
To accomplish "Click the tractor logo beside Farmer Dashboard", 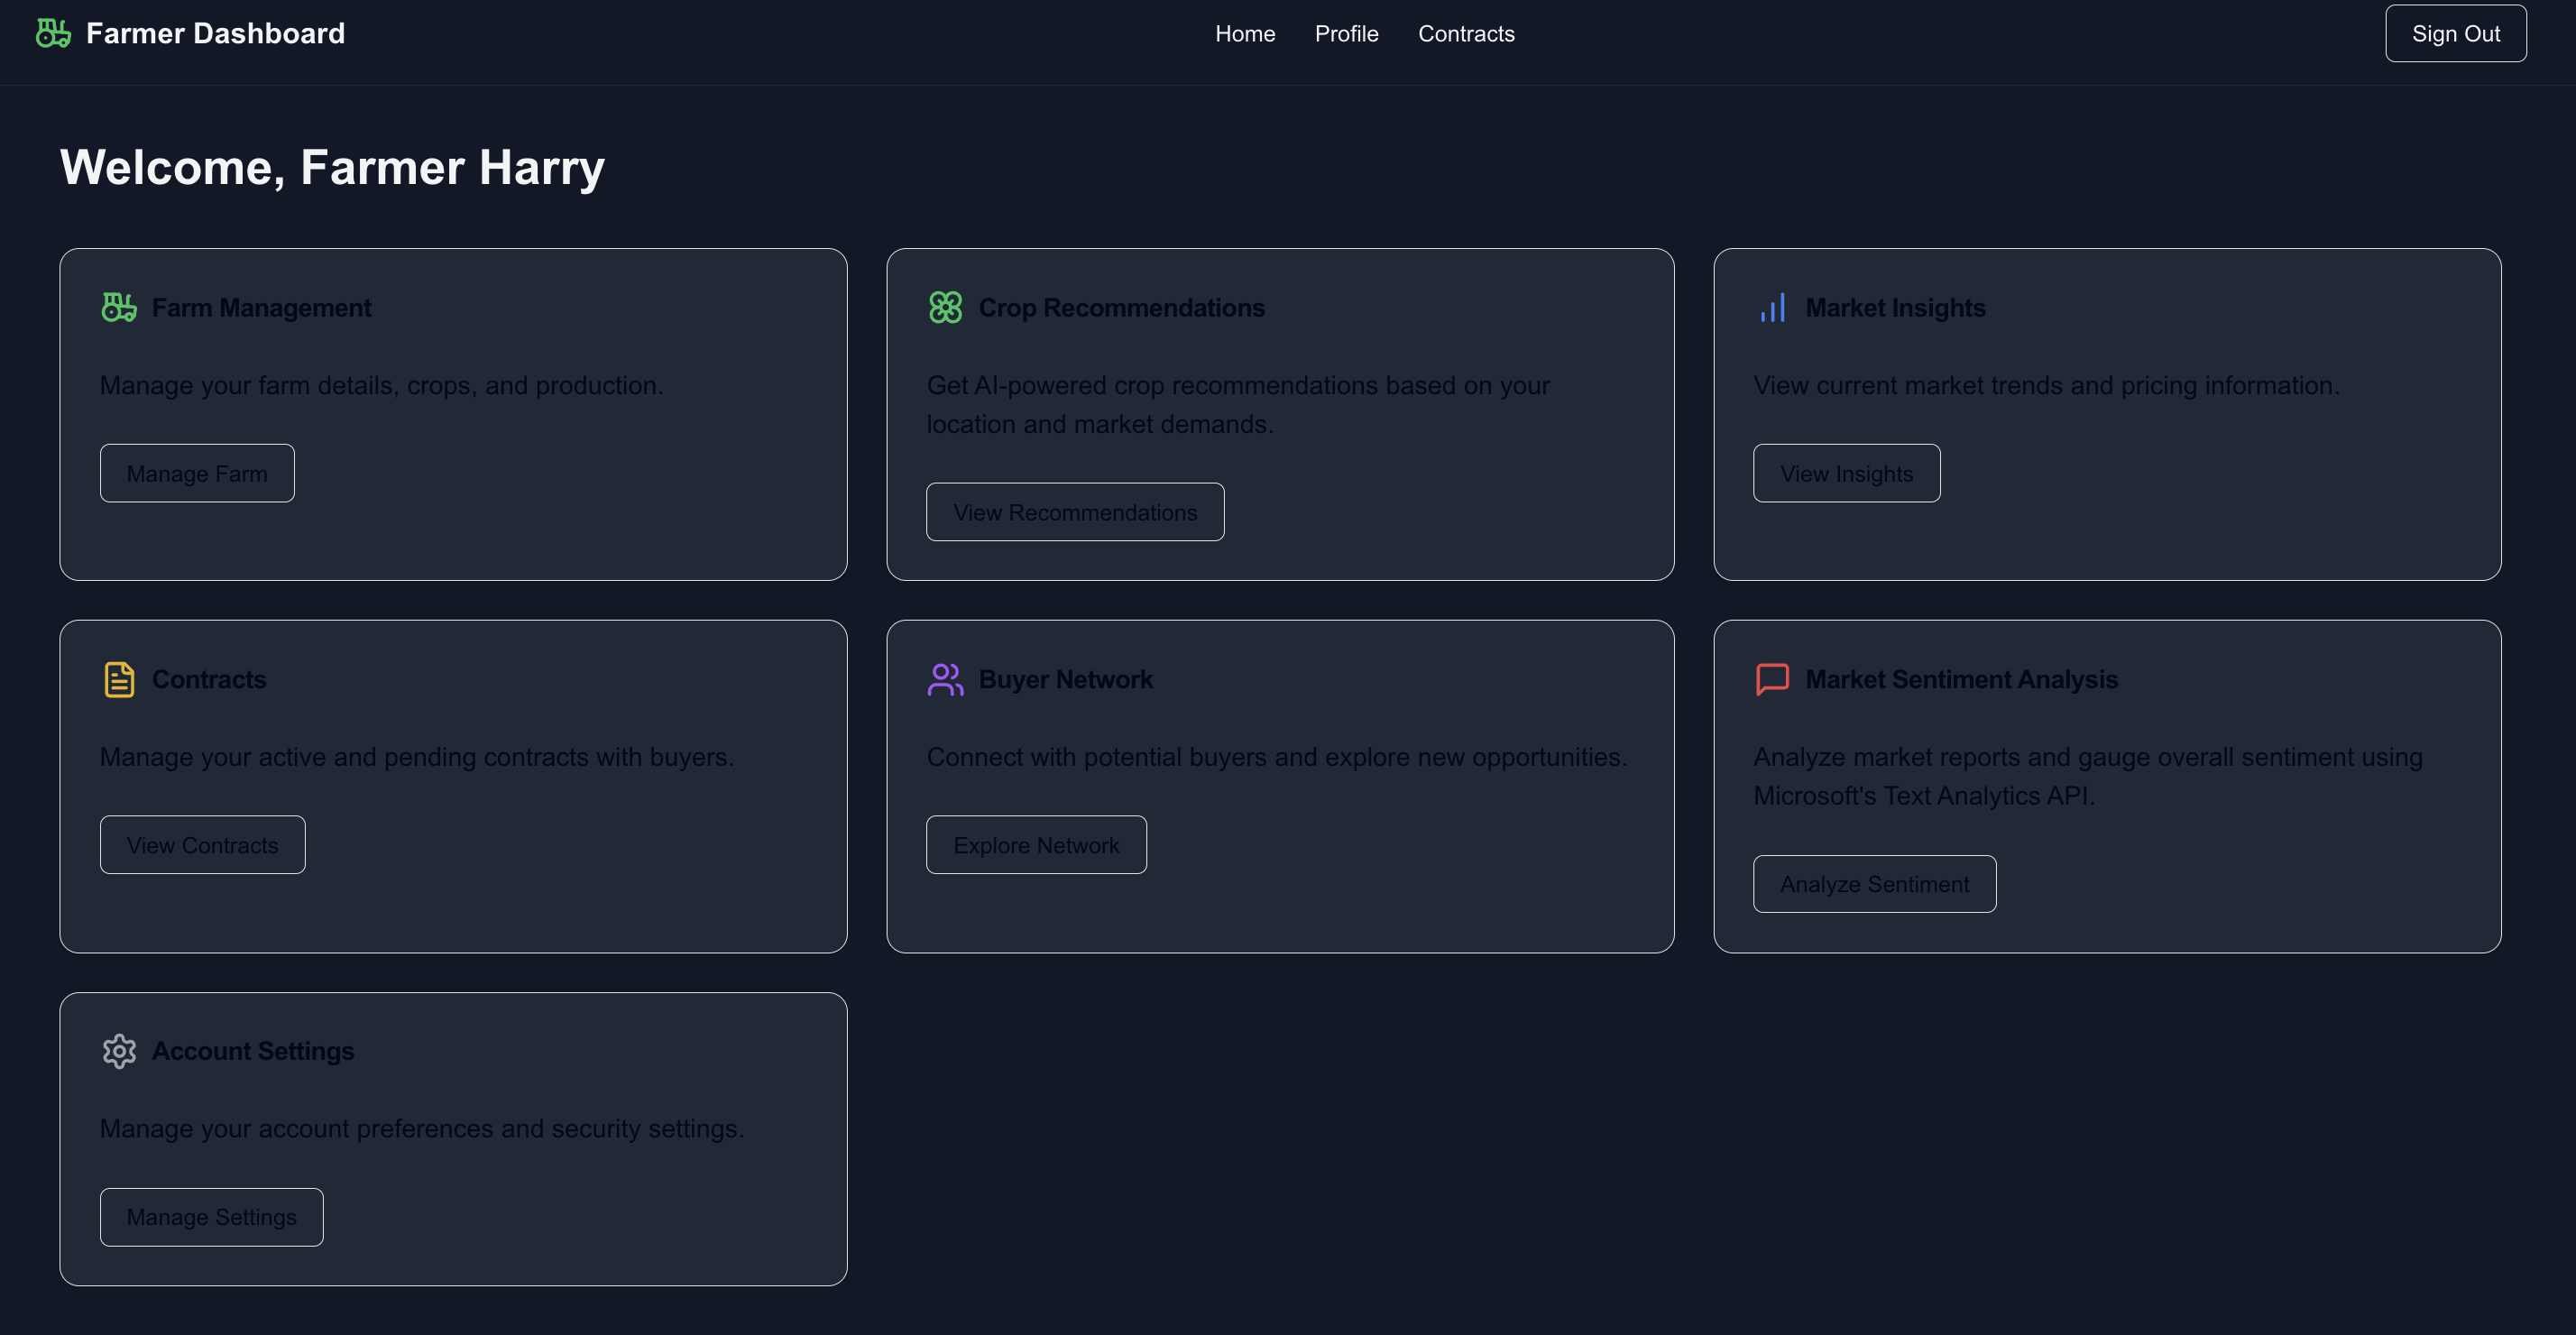I will point(53,33).
